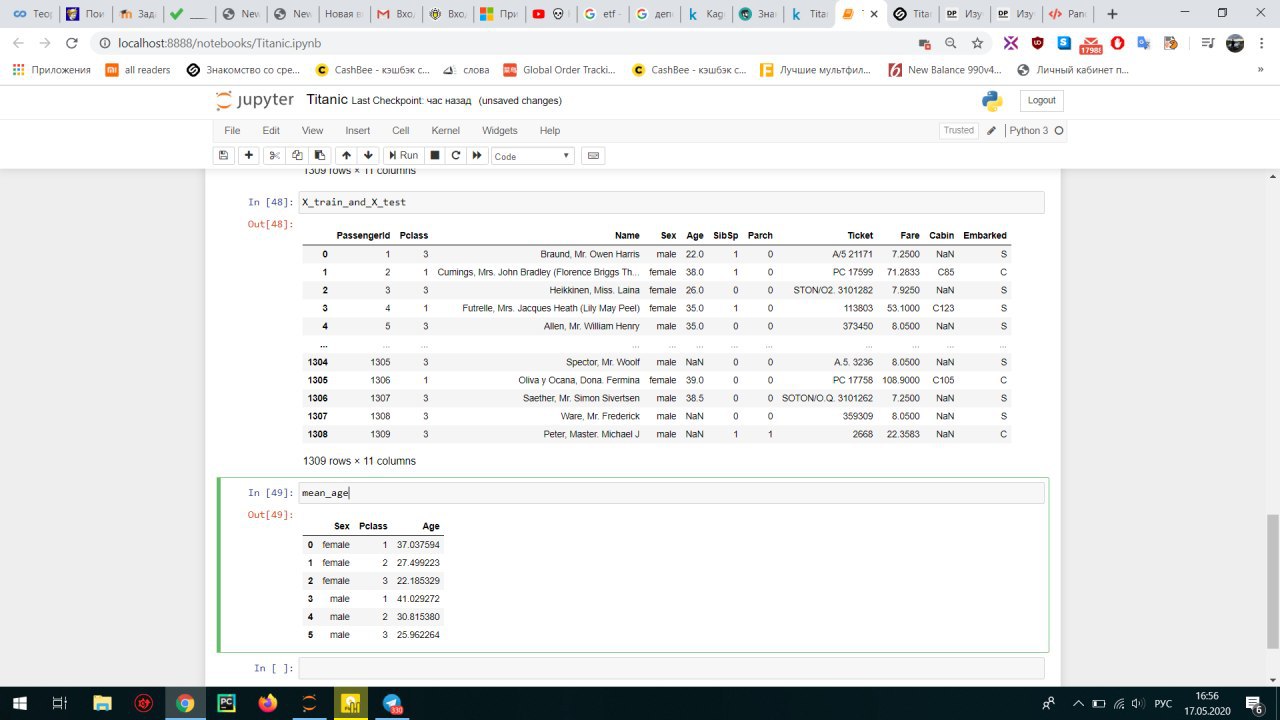Select the C123 cabin table cell
This screenshot has height=720, width=1280.
point(941,308)
